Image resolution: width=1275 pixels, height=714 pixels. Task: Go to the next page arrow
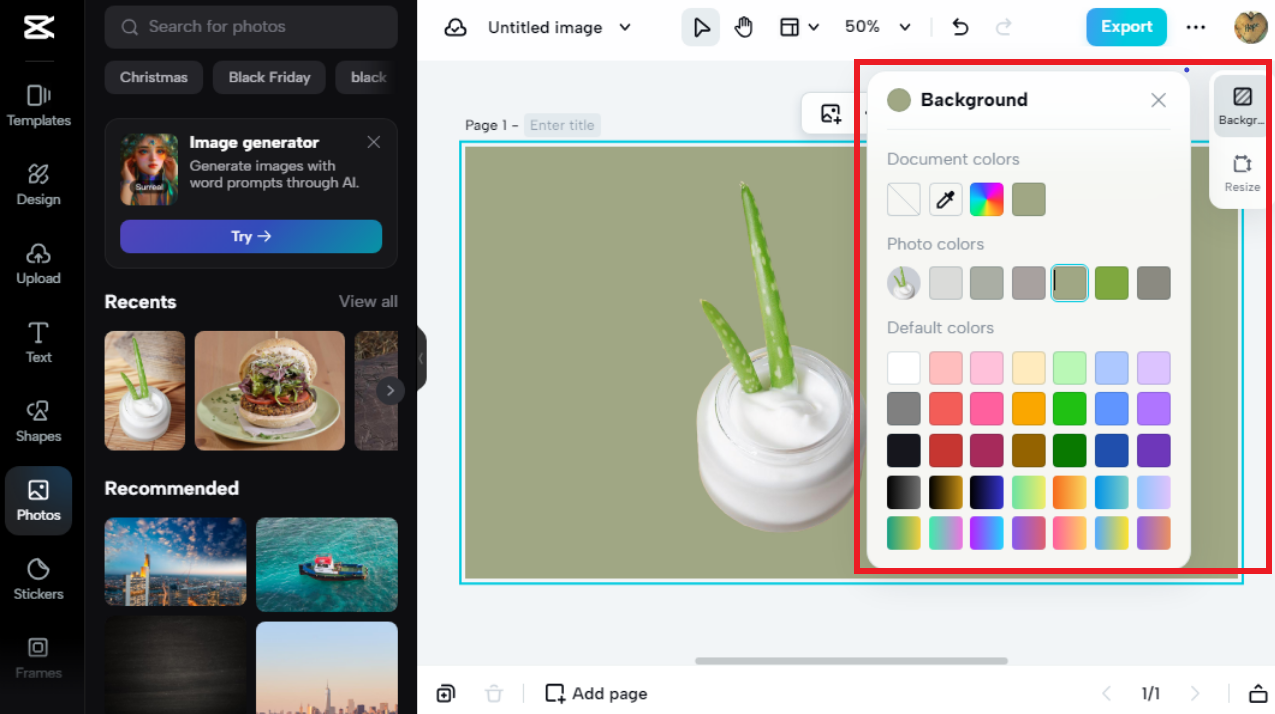[x=1195, y=693]
